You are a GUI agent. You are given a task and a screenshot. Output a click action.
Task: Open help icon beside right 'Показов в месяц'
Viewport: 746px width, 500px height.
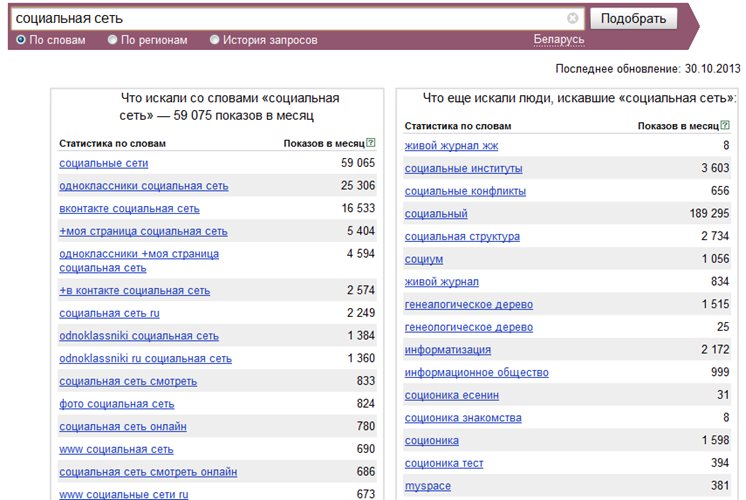point(725,125)
